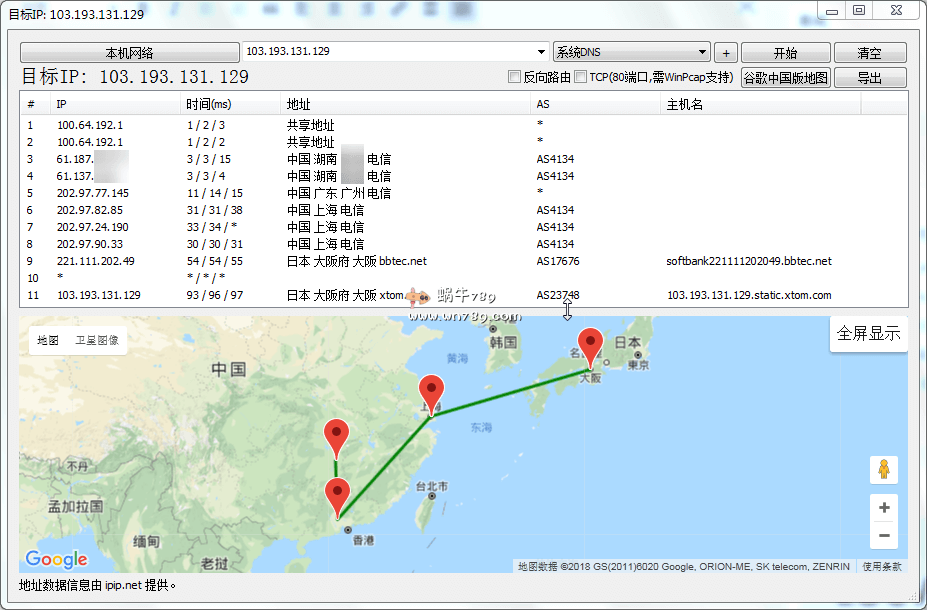Click the Pegman street view icon
This screenshot has height=610, width=927.
click(884, 469)
